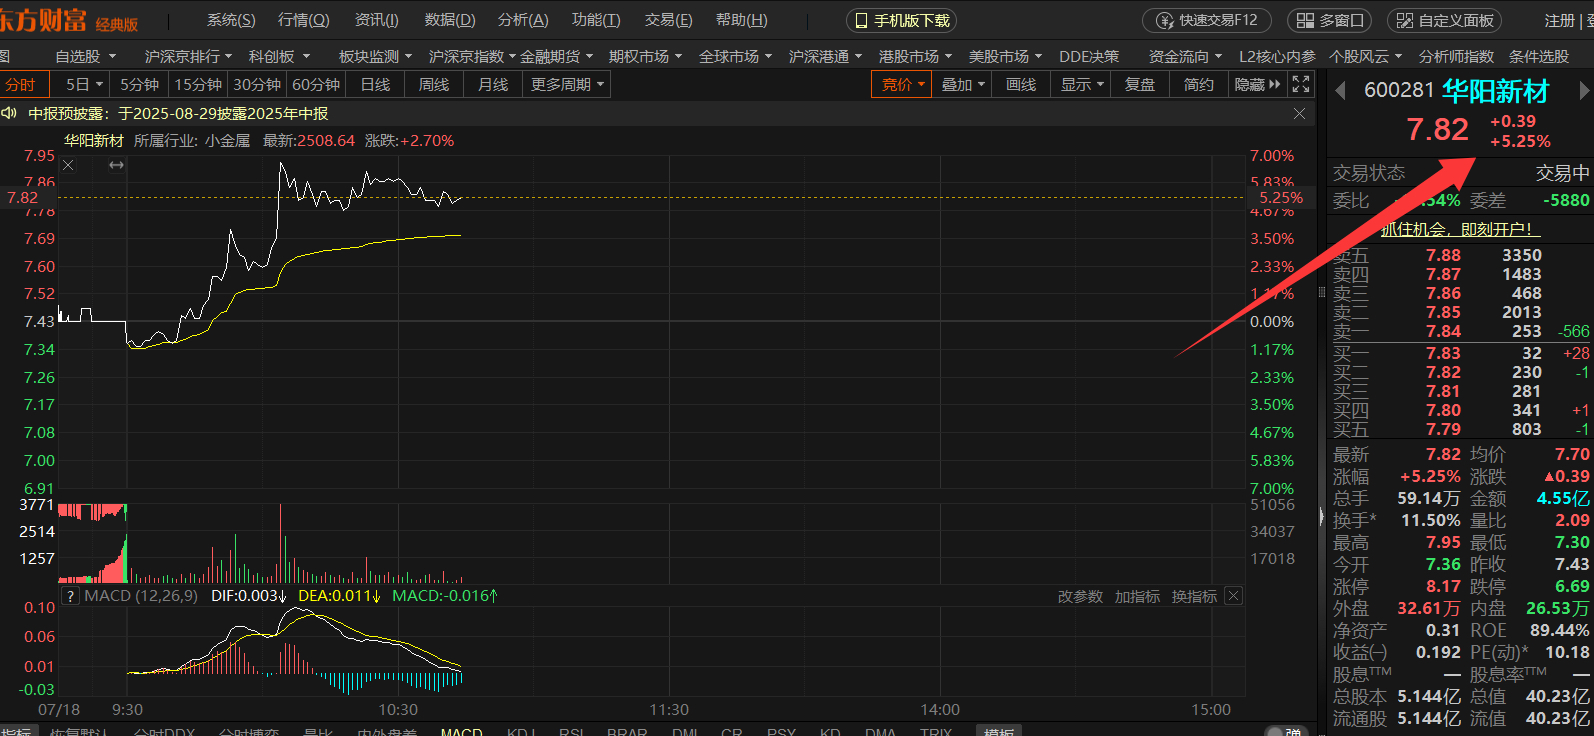Click MACD help question mark icon
Viewport: 1594px width, 736px height.
(70, 596)
